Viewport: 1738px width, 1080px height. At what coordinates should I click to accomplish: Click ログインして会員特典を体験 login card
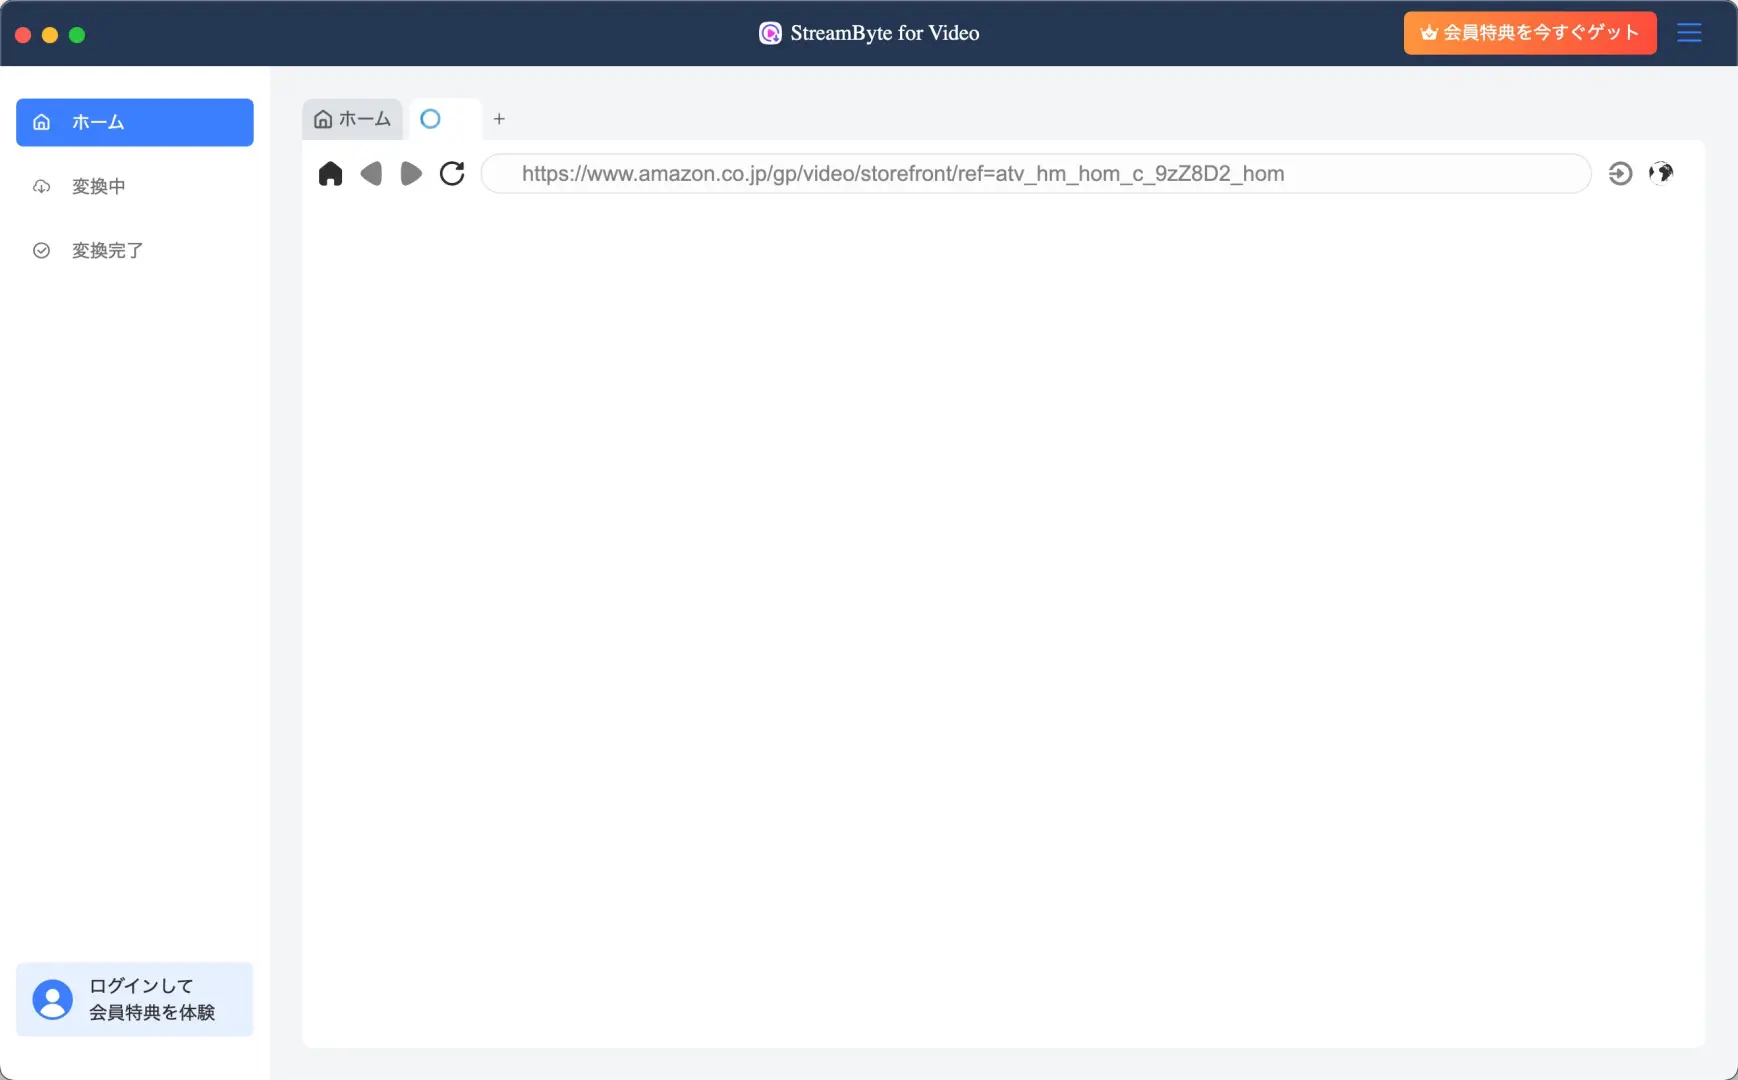[134, 999]
